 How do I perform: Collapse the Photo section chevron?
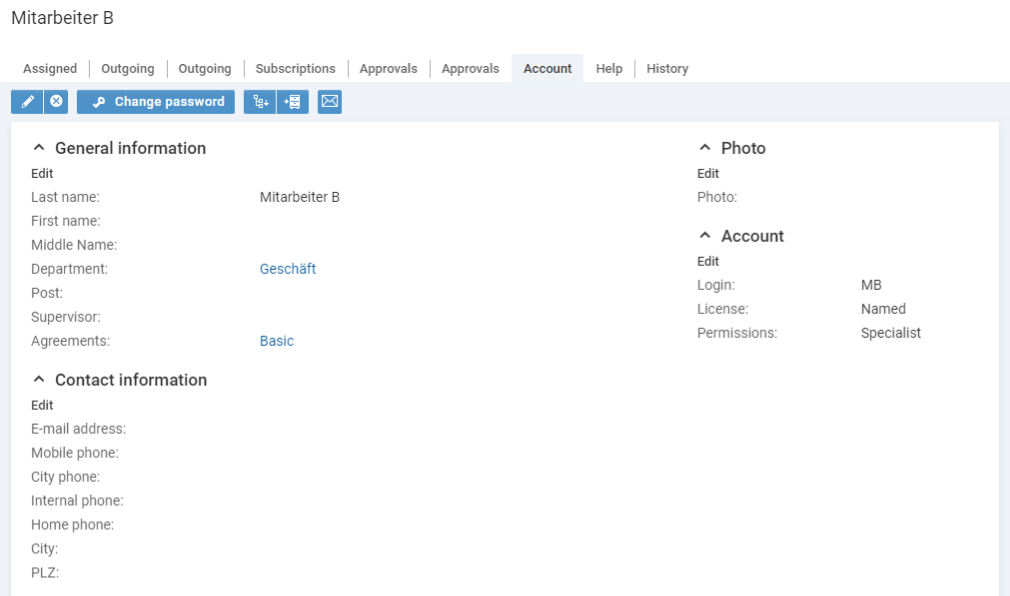coord(705,149)
